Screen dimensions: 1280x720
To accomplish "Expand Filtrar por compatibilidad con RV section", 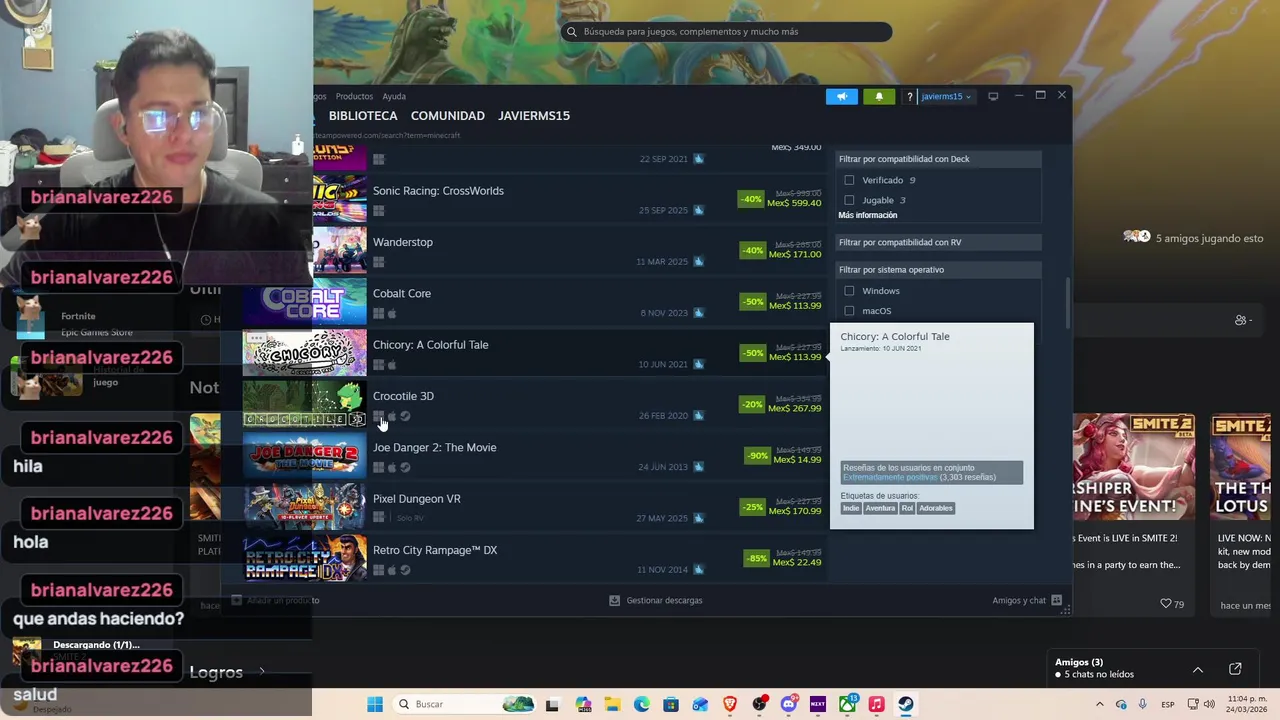I will 938,242.
